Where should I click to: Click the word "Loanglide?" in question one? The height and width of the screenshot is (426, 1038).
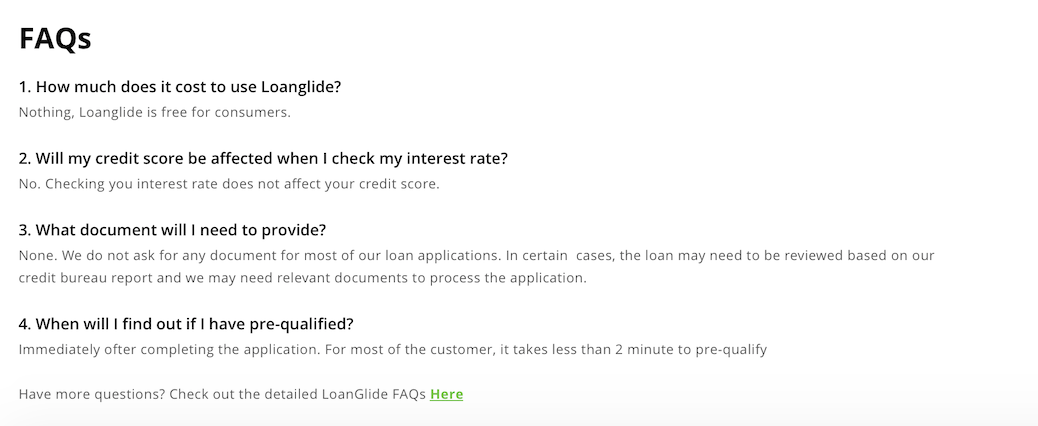[x=301, y=87]
